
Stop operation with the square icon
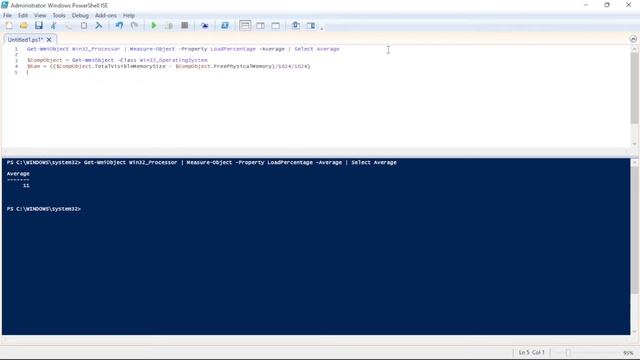click(x=184, y=25)
